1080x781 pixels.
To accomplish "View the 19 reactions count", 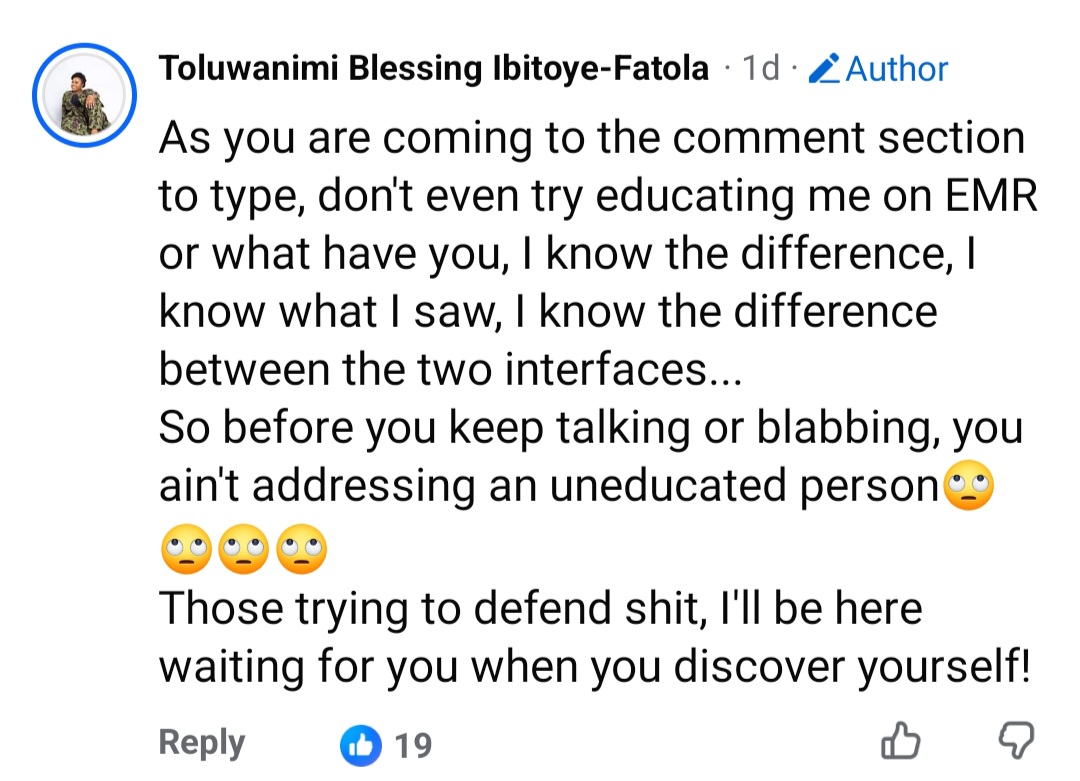I will click(x=413, y=745).
